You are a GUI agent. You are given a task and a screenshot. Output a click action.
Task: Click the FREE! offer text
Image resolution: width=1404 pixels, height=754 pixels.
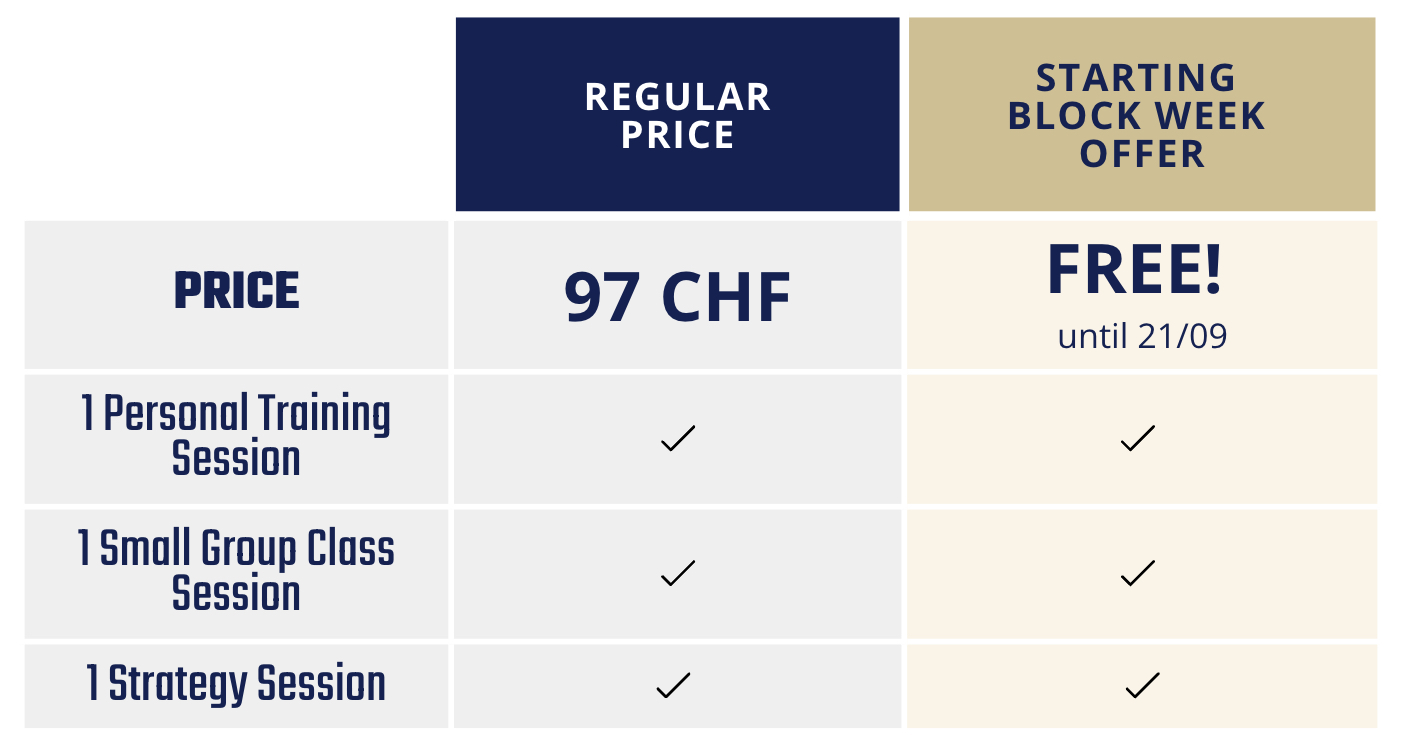pos(1135,270)
